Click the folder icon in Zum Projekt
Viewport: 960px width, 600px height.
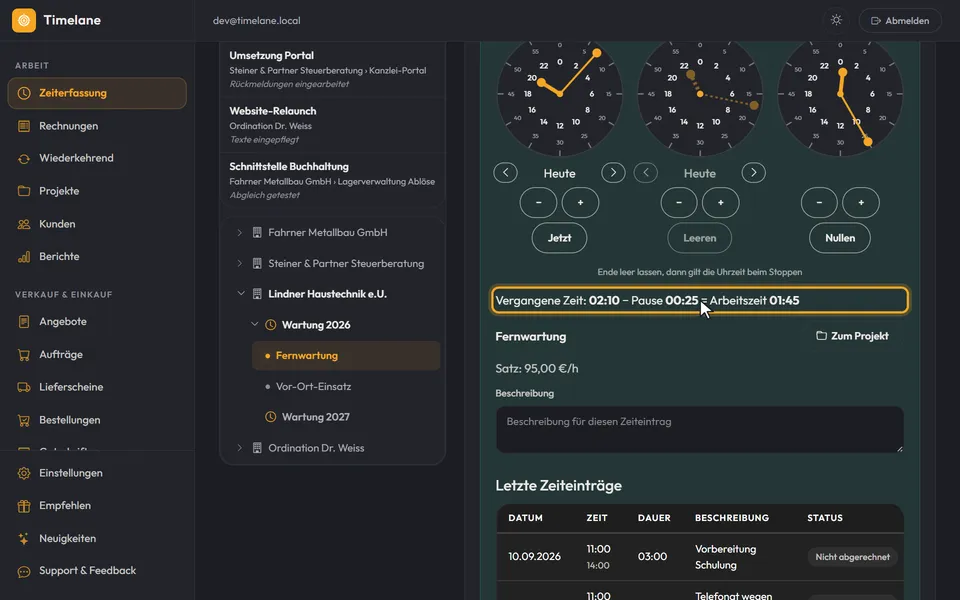pyautogui.click(x=821, y=336)
